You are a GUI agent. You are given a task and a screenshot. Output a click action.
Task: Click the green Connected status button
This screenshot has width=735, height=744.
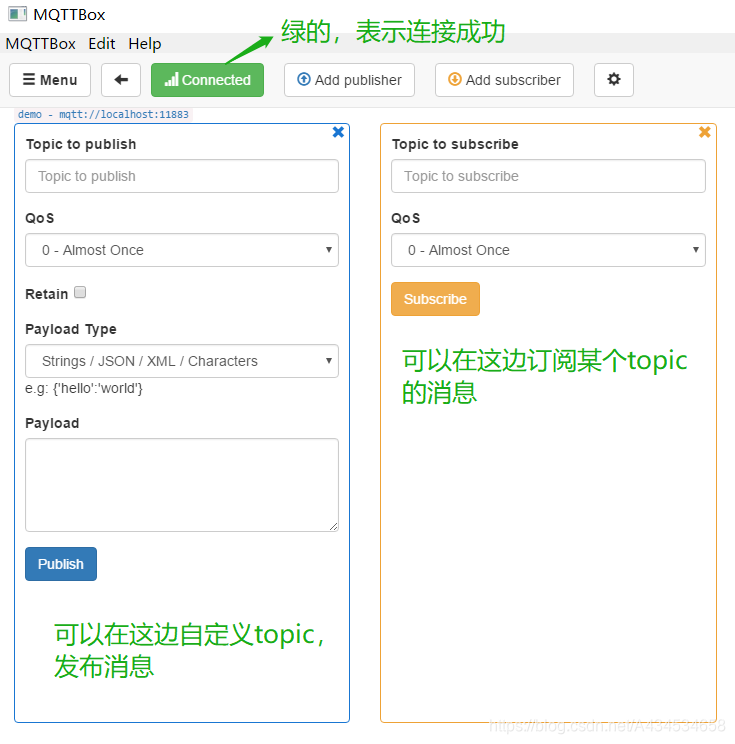coord(207,80)
